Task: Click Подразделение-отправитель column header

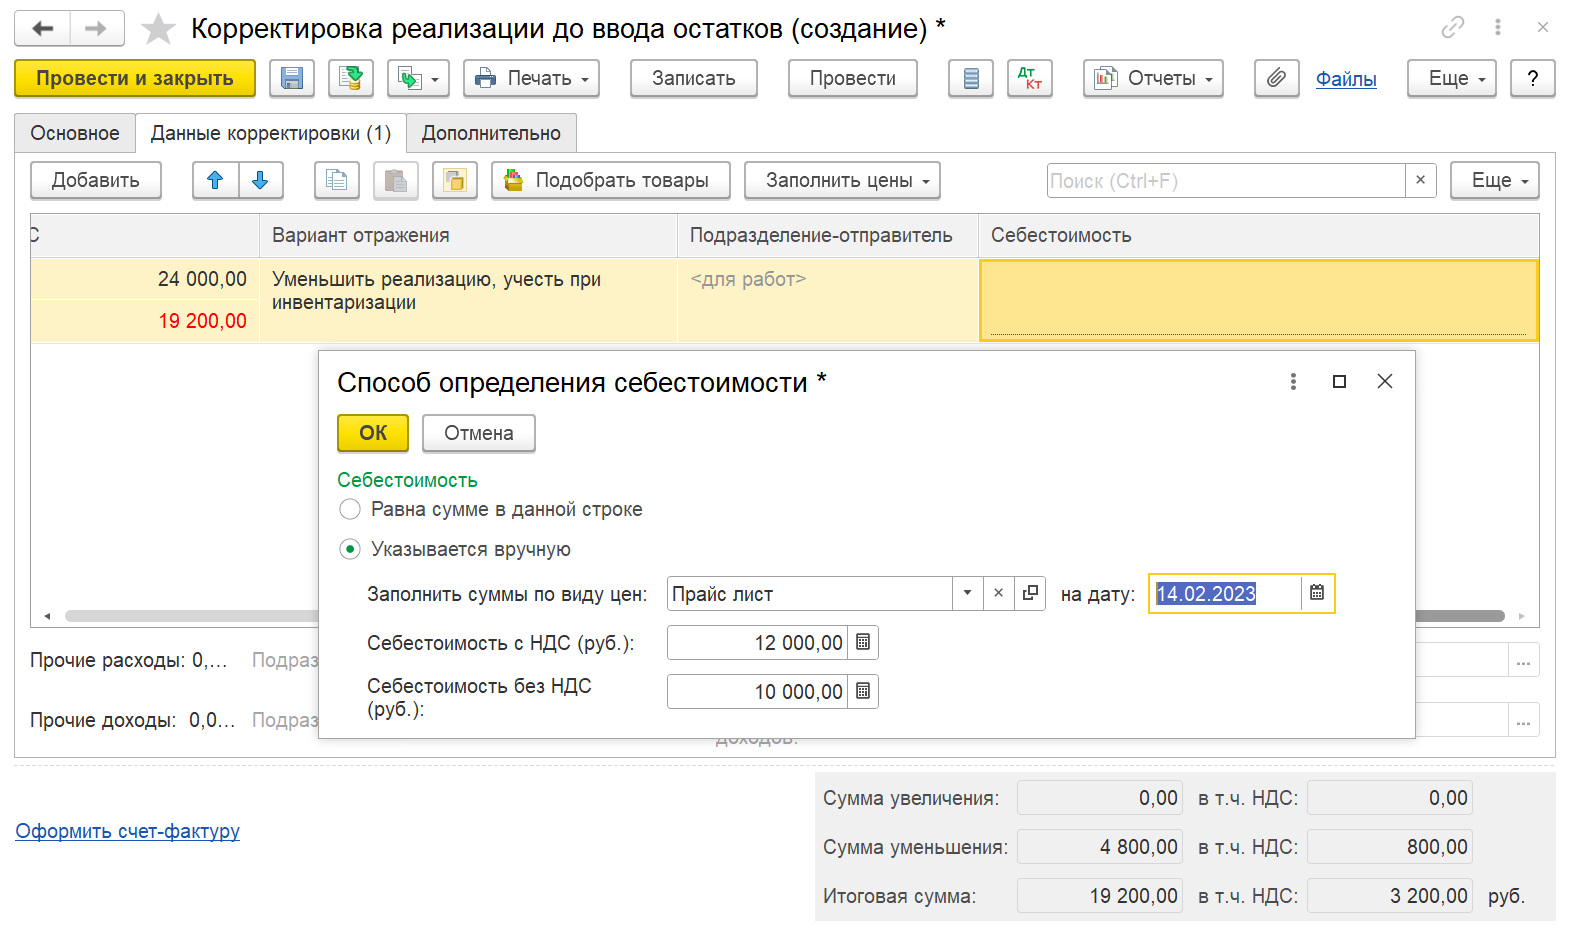Action: tap(828, 235)
